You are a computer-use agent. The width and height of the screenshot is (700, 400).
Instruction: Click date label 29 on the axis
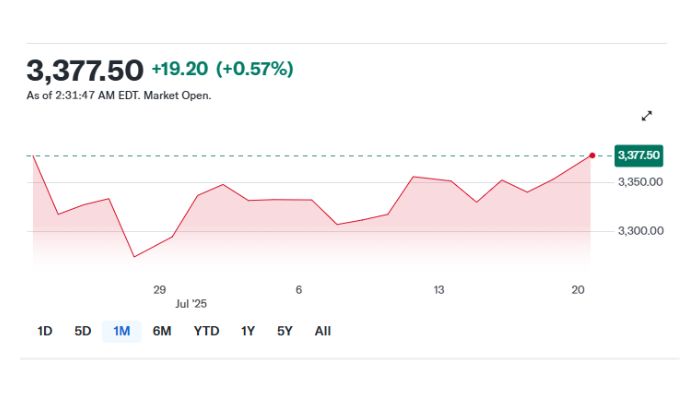(x=159, y=290)
